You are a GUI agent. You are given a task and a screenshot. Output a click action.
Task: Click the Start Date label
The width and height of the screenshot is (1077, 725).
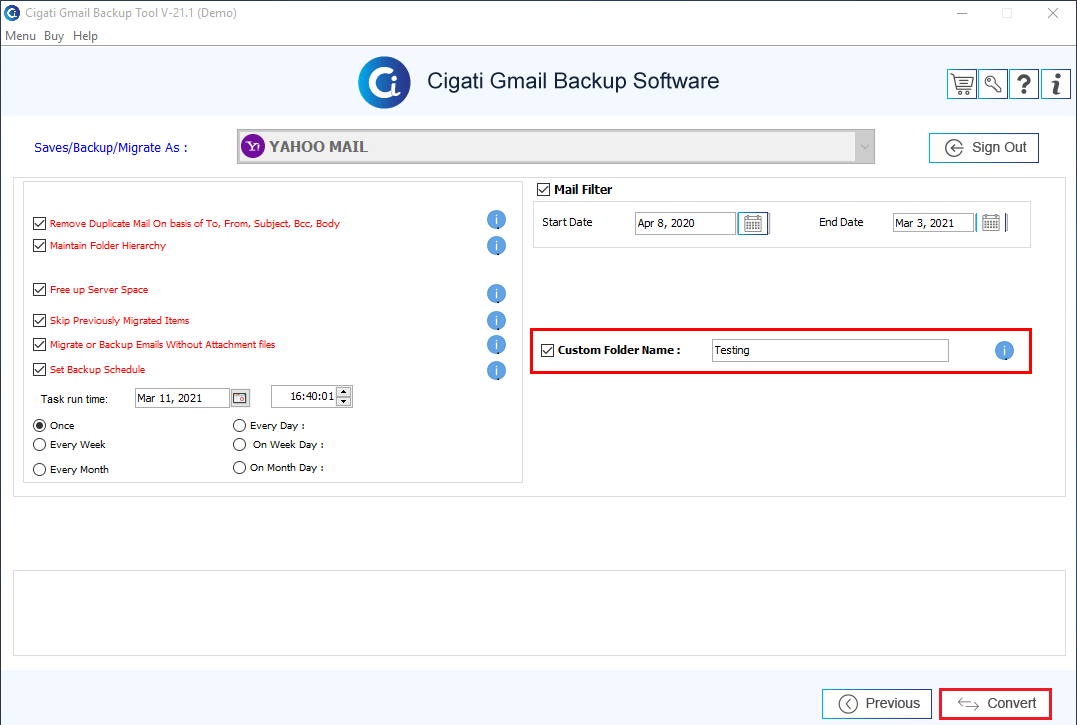pyautogui.click(x=567, y=222)
